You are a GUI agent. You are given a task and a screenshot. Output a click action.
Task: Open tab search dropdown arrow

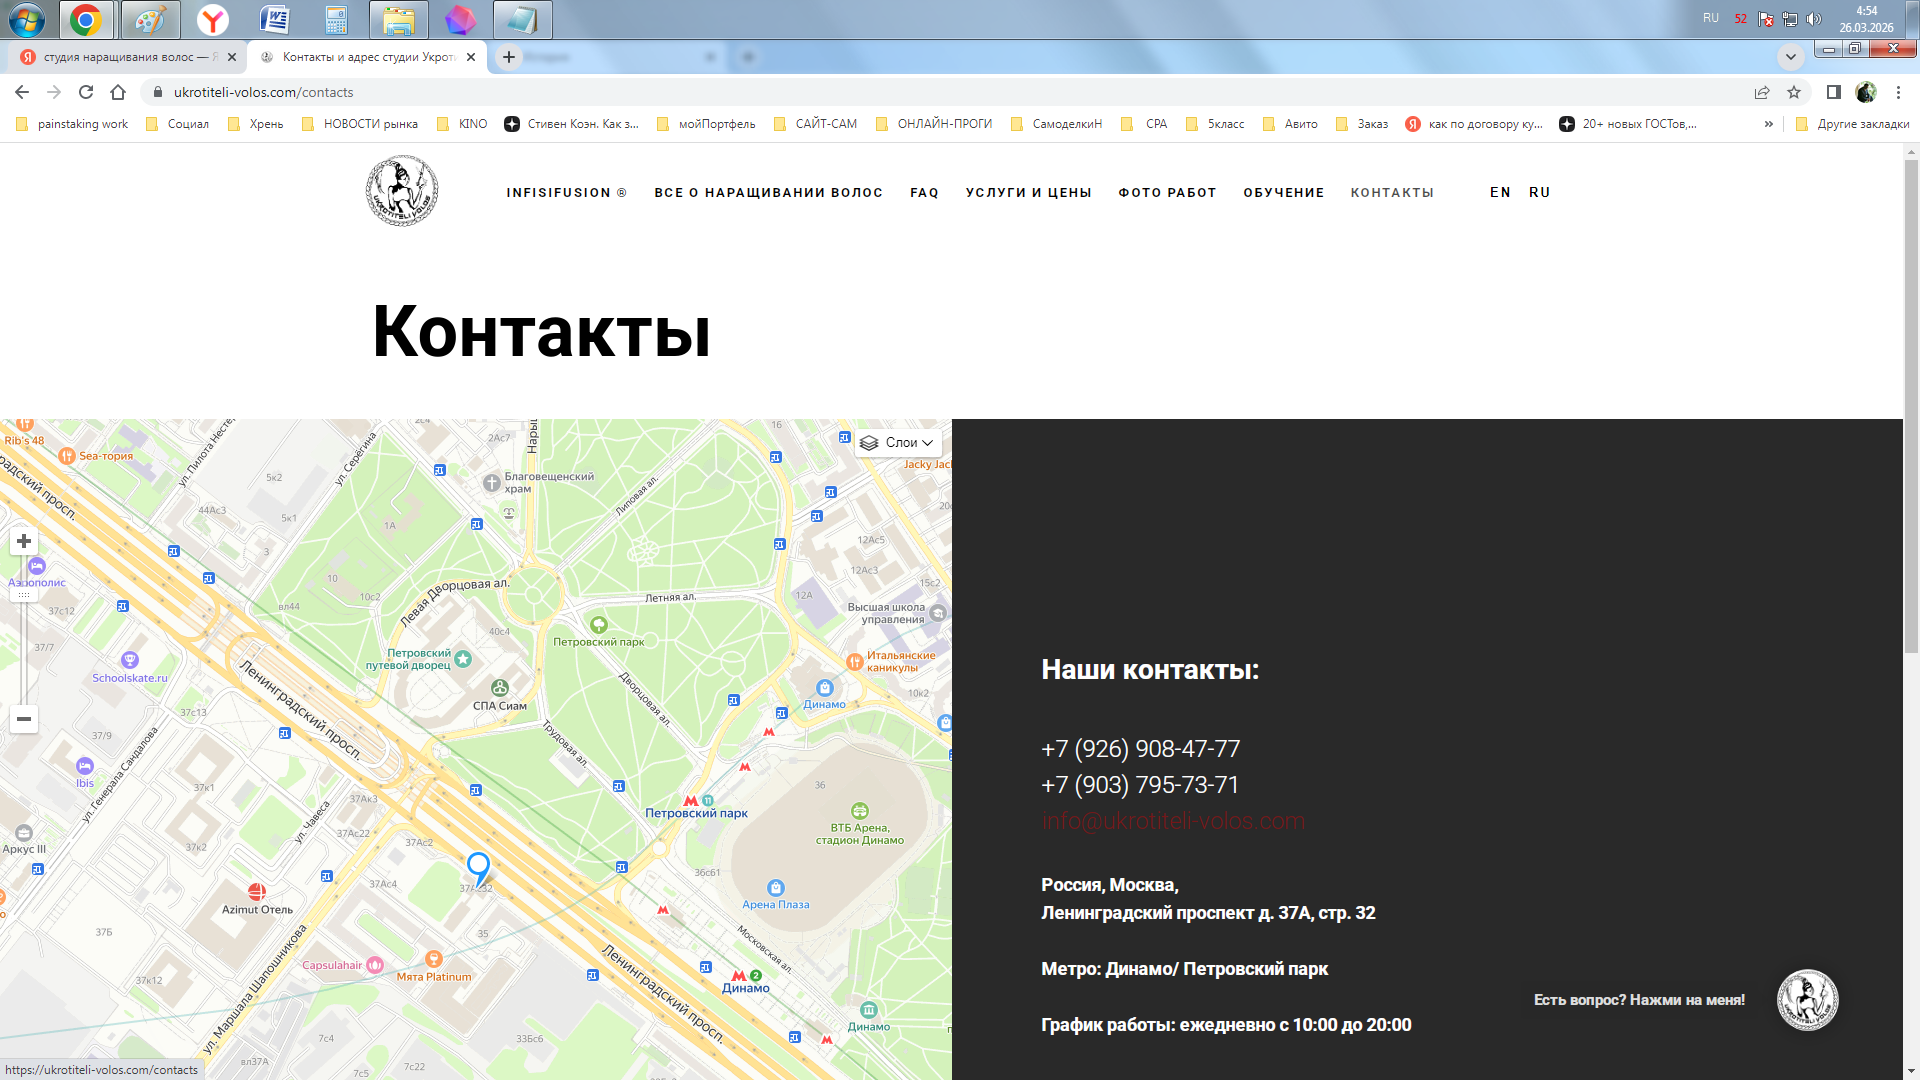[1790, 56]
